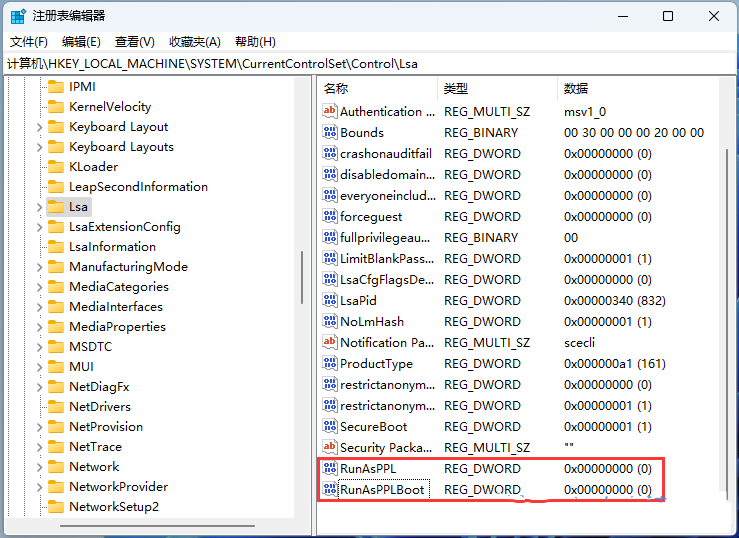Image resolution: width=739 pixels, height=538 pixels.
Task: Click the DWORD icon next to SecureBoot
Action: [x=329, y=426]
